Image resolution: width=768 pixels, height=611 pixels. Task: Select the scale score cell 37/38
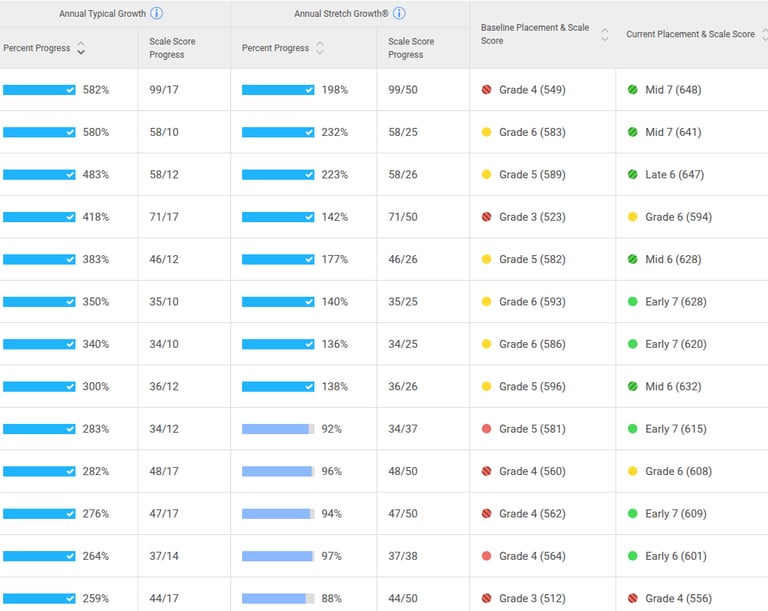coord(403,556)
